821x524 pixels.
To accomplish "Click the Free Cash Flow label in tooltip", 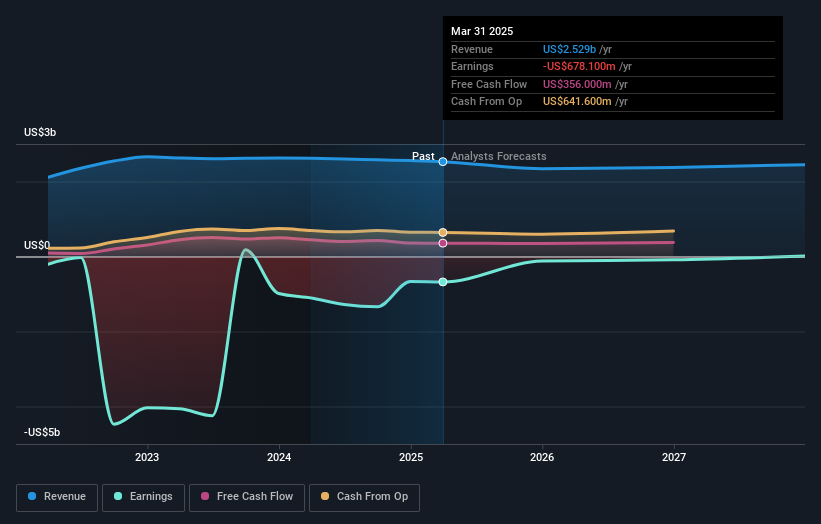I will (x=489, y=84).
